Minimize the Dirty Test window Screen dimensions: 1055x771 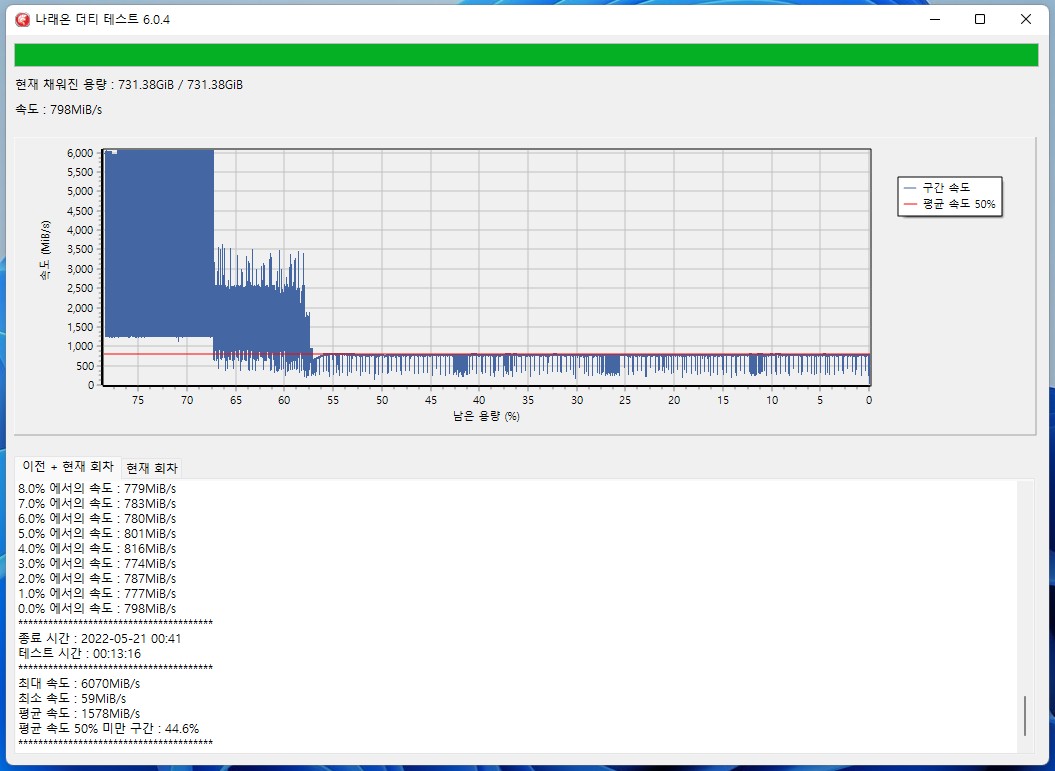click(x=935, y=20)
